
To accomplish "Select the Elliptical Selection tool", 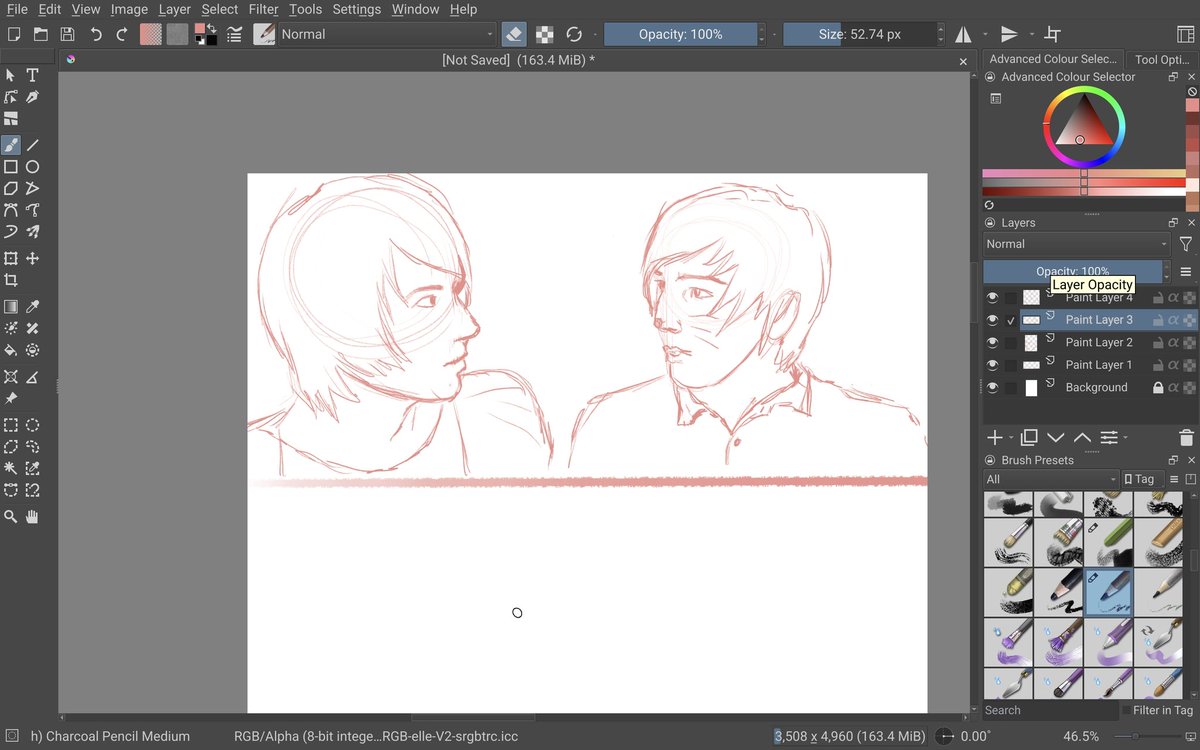I will [32, 425].
